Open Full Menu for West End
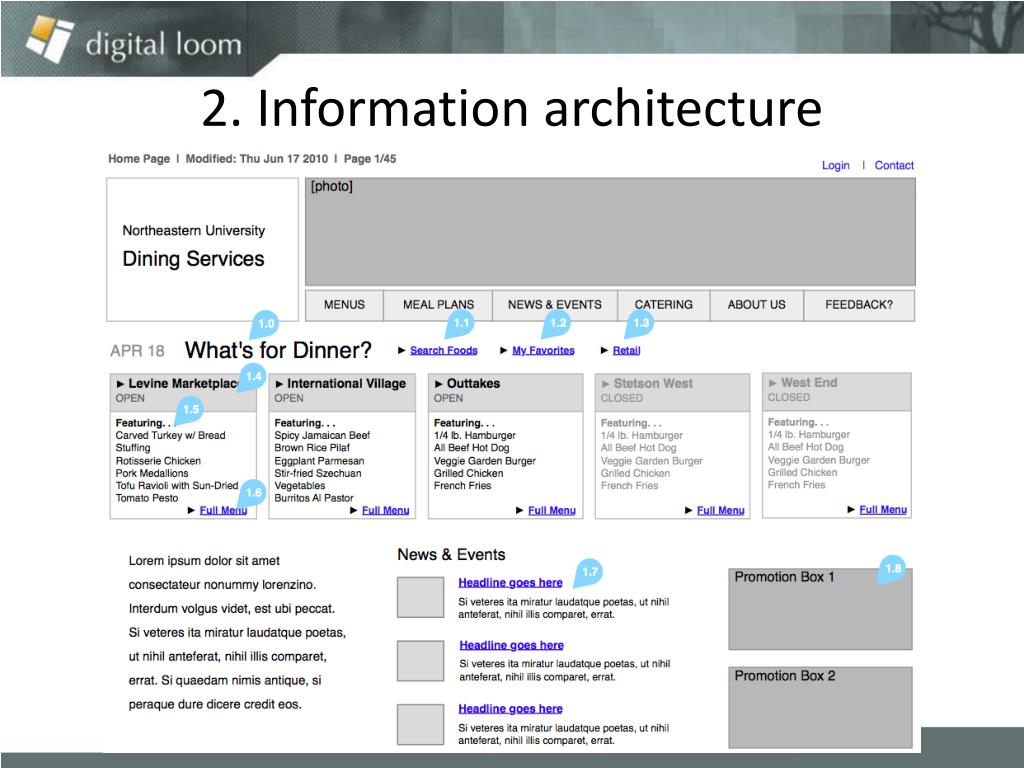Image resolution: width=1024 pixels, height=768 pixels. coord(883,509)
